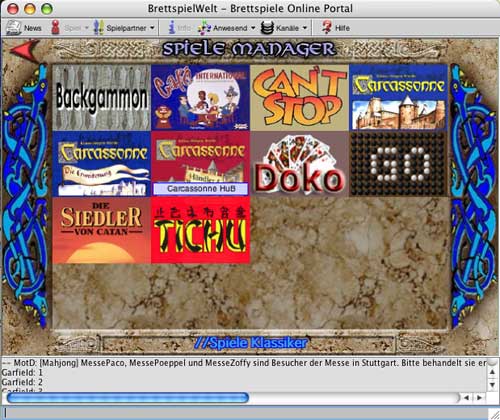Viewport: 500px width, 420px height.
Task: Click the Anwesend colored people icon
Action: point(204,28)
